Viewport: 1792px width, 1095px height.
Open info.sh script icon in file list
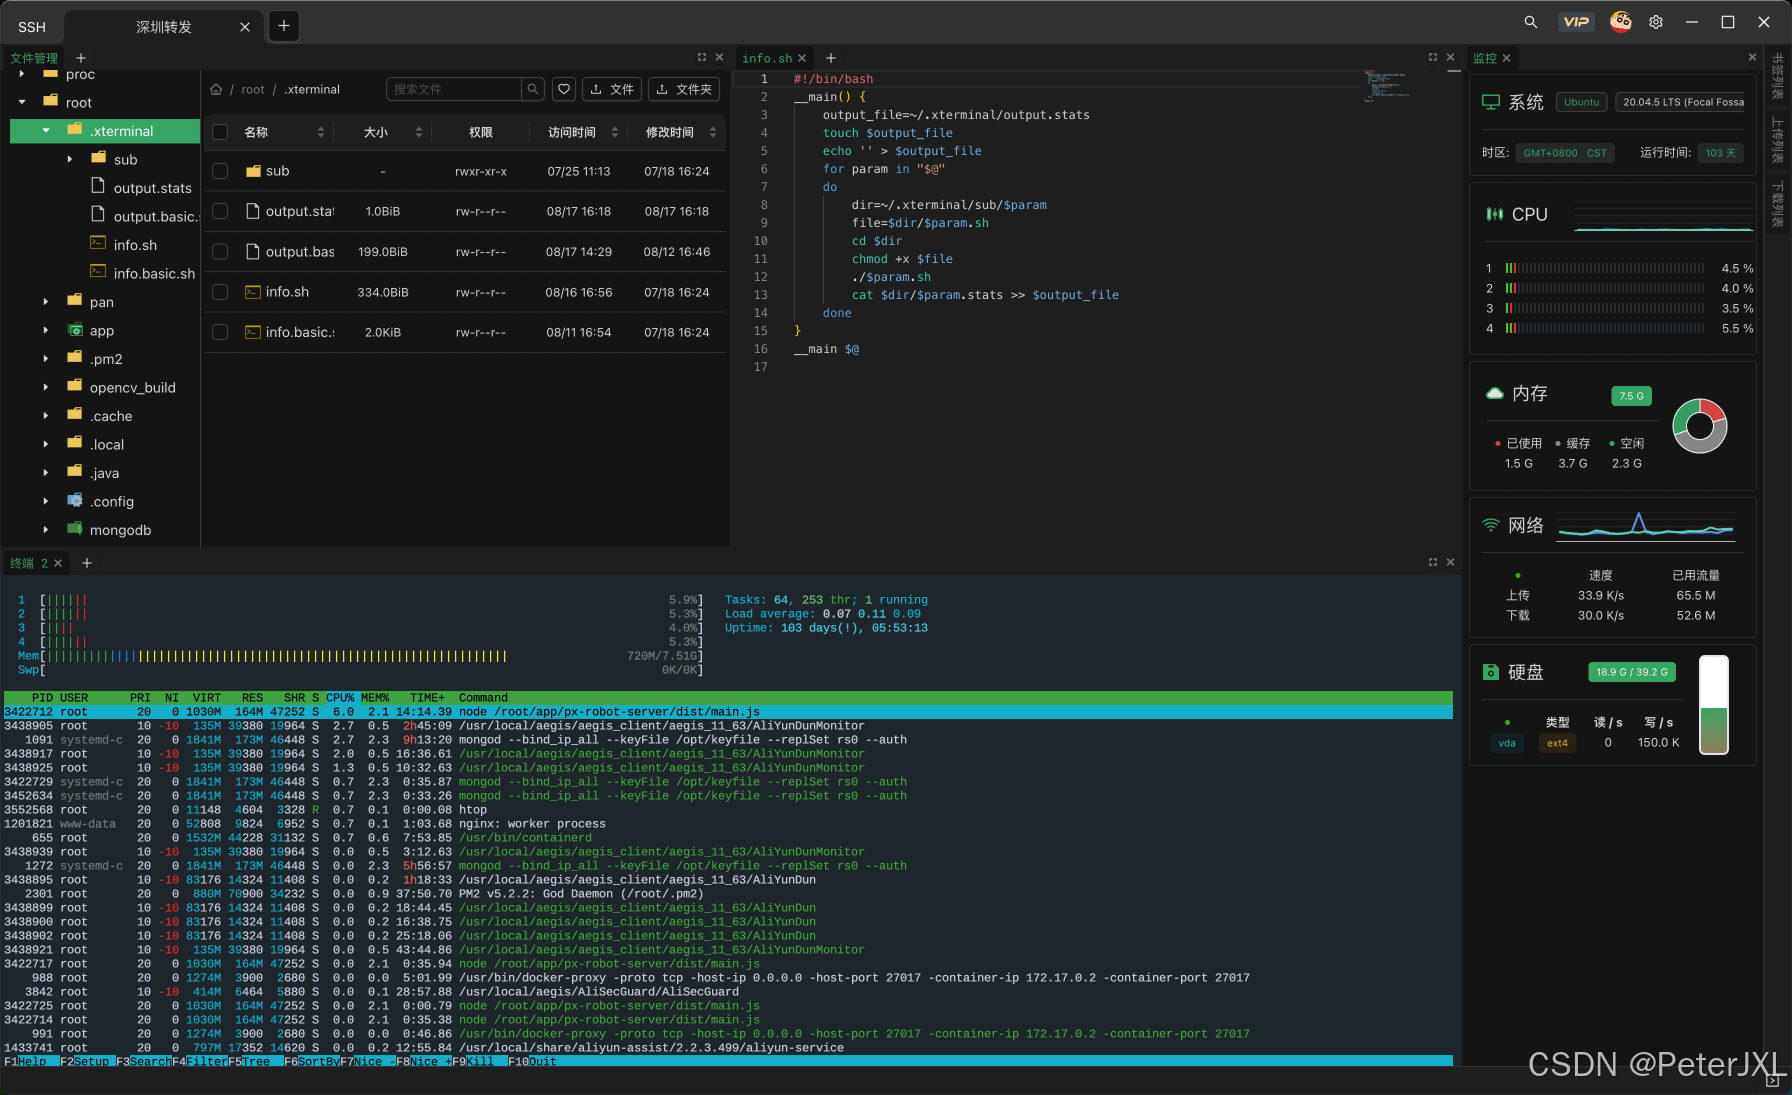click(253, 292)
